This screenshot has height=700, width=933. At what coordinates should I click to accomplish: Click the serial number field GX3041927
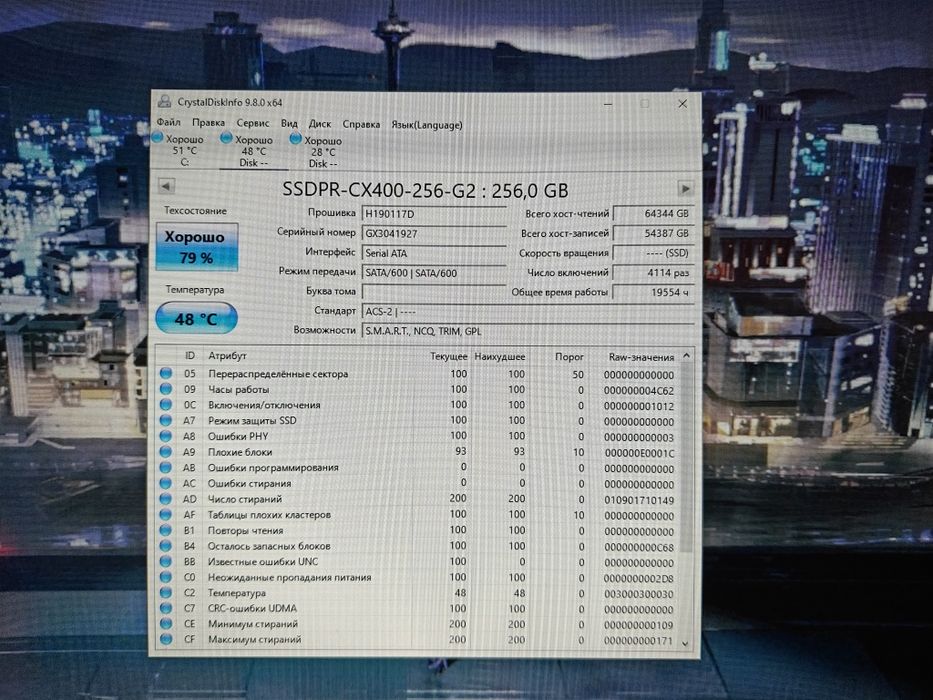[x=433, y=233]
